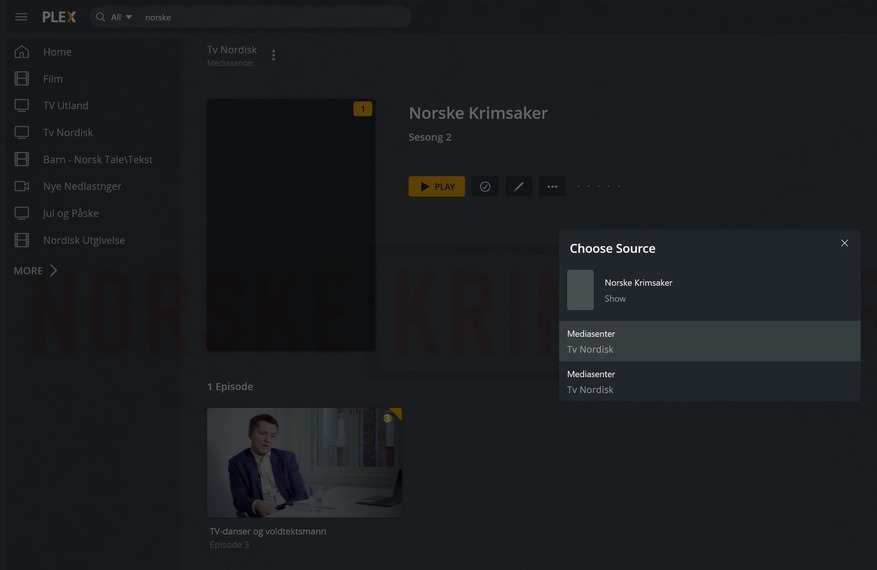Open Nordisk Utgivelse library
Screen dimensions: 877x570
click(84, 240)
